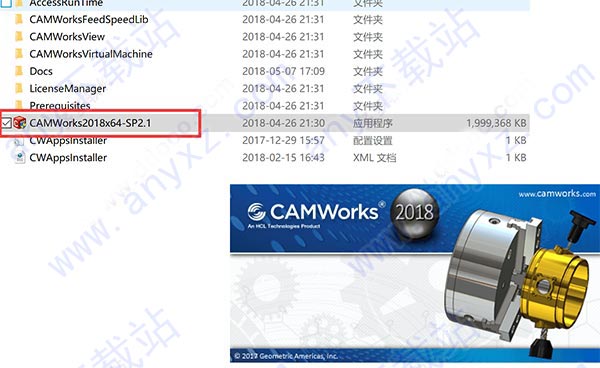This screenshot has width=600, height=368.
Task: Click the CAMWorks2018x64-SP2.1 application icon
Action: click(x=20, y=123)
